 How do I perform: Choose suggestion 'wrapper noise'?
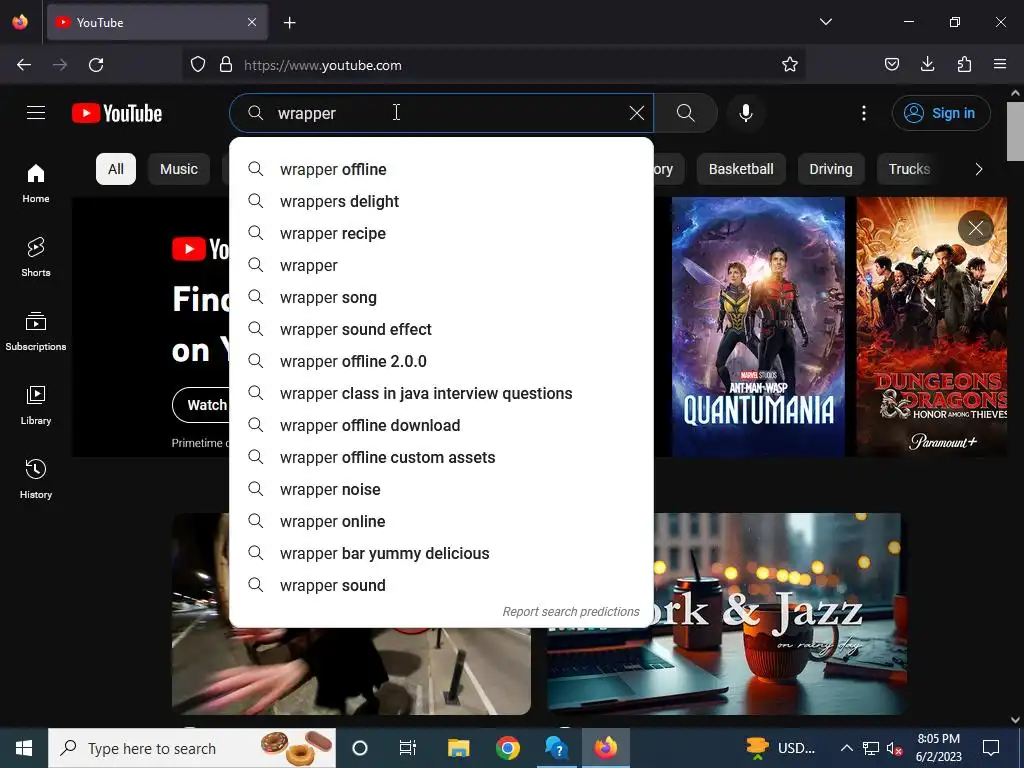point(441,489)
